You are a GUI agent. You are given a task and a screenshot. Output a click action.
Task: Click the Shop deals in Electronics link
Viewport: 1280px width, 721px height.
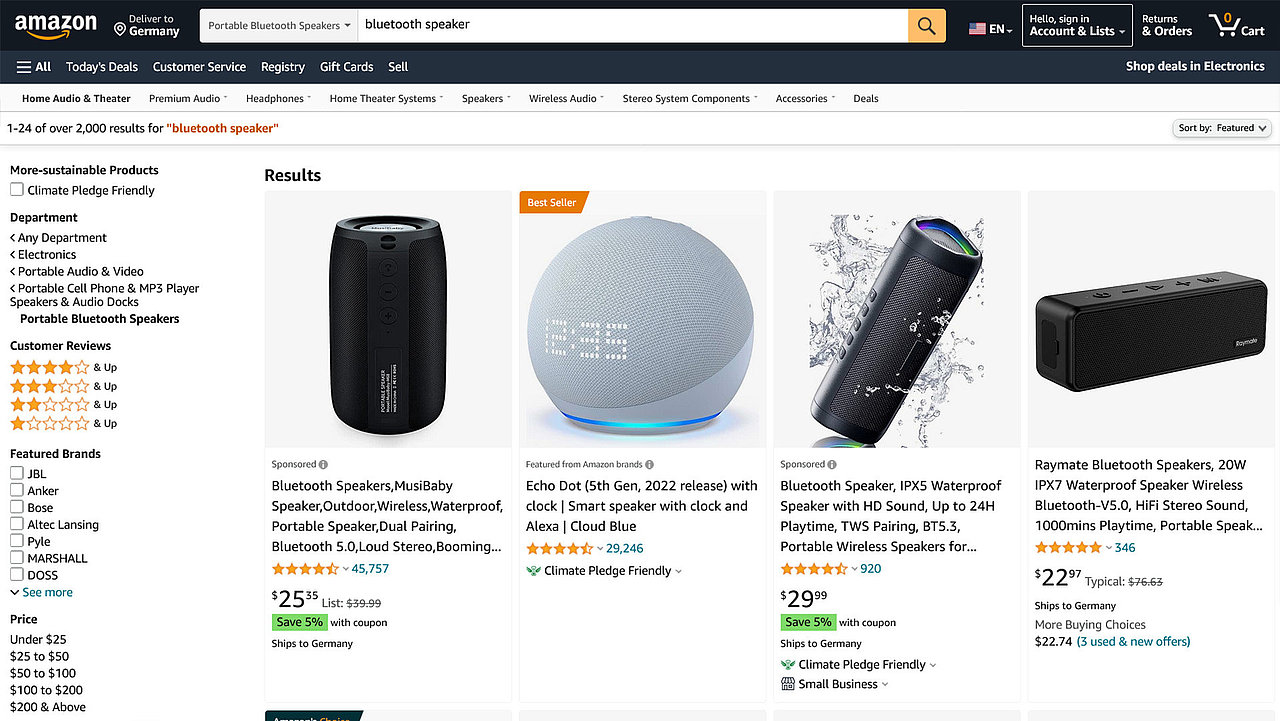pyautogui.click(x=1195, y=66)
